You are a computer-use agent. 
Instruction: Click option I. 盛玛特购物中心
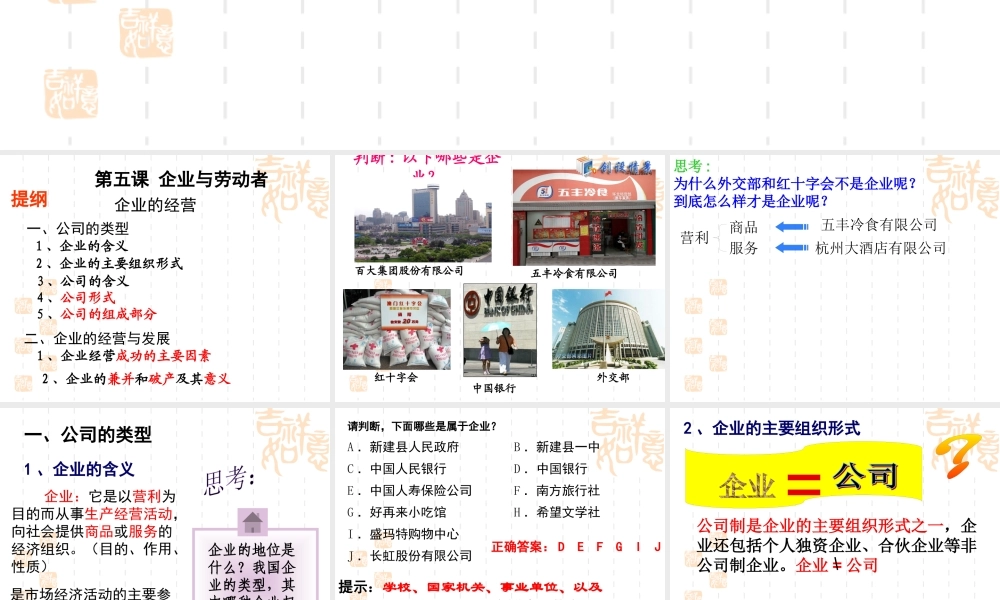(403, 534)
